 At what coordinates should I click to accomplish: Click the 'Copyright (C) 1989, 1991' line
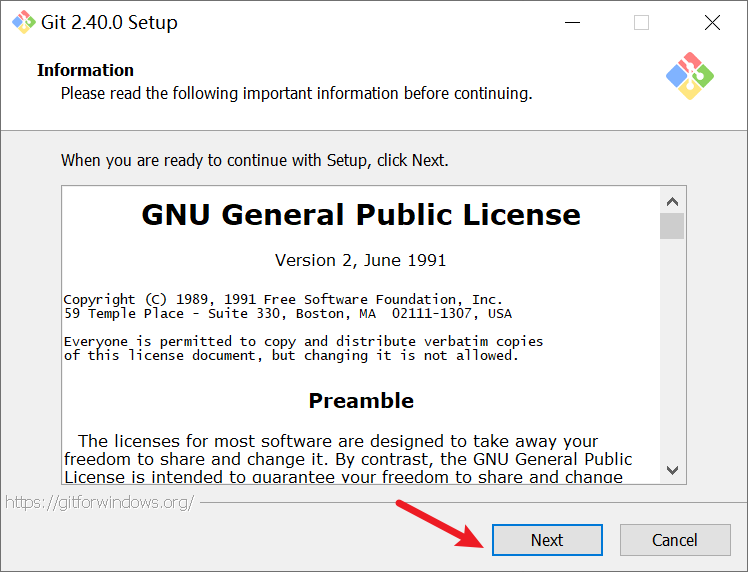coord(283,300)
